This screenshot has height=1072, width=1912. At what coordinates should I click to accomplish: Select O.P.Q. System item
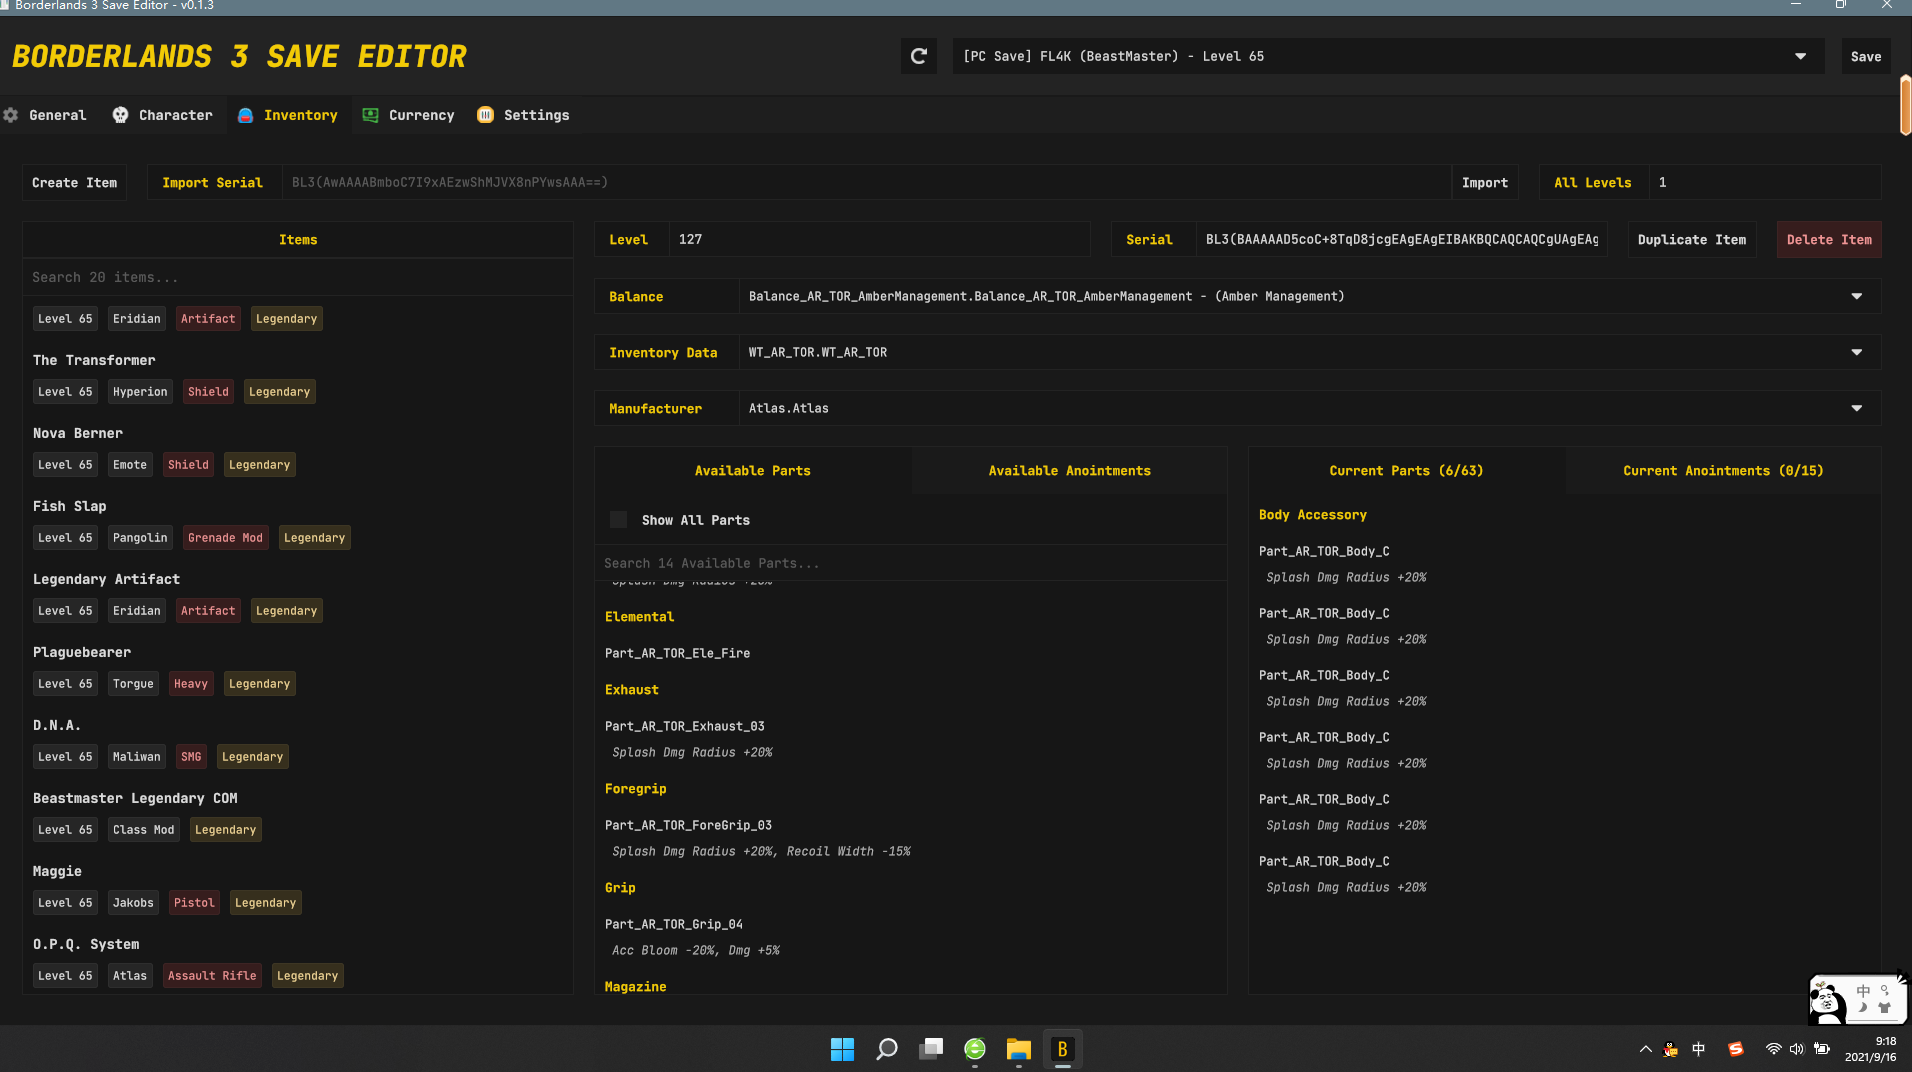(298, 962)
